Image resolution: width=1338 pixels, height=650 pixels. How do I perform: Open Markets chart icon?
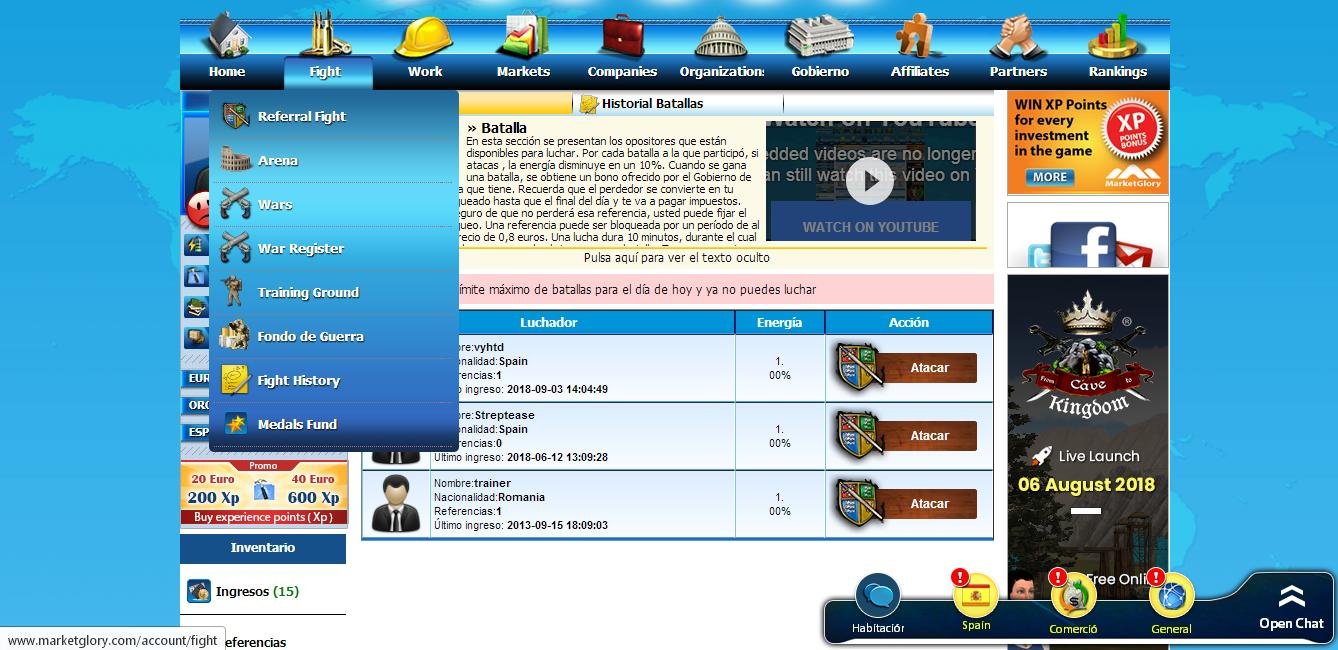[x=523, y=35]
